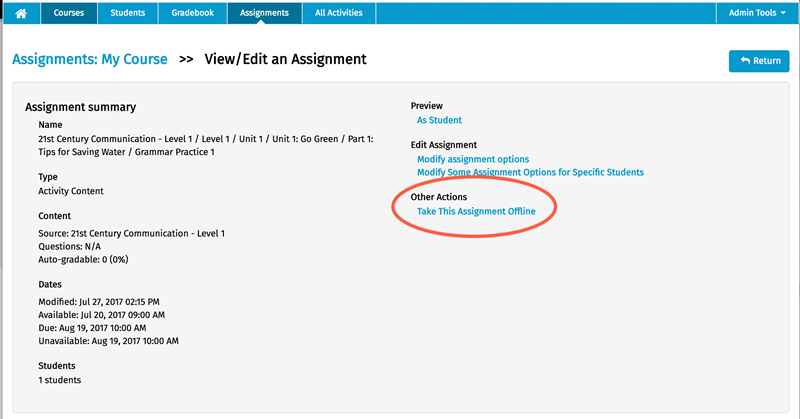
Task: Click the Unavailable: Aug 19, 2017 date
Action: [x=109, y=341]
